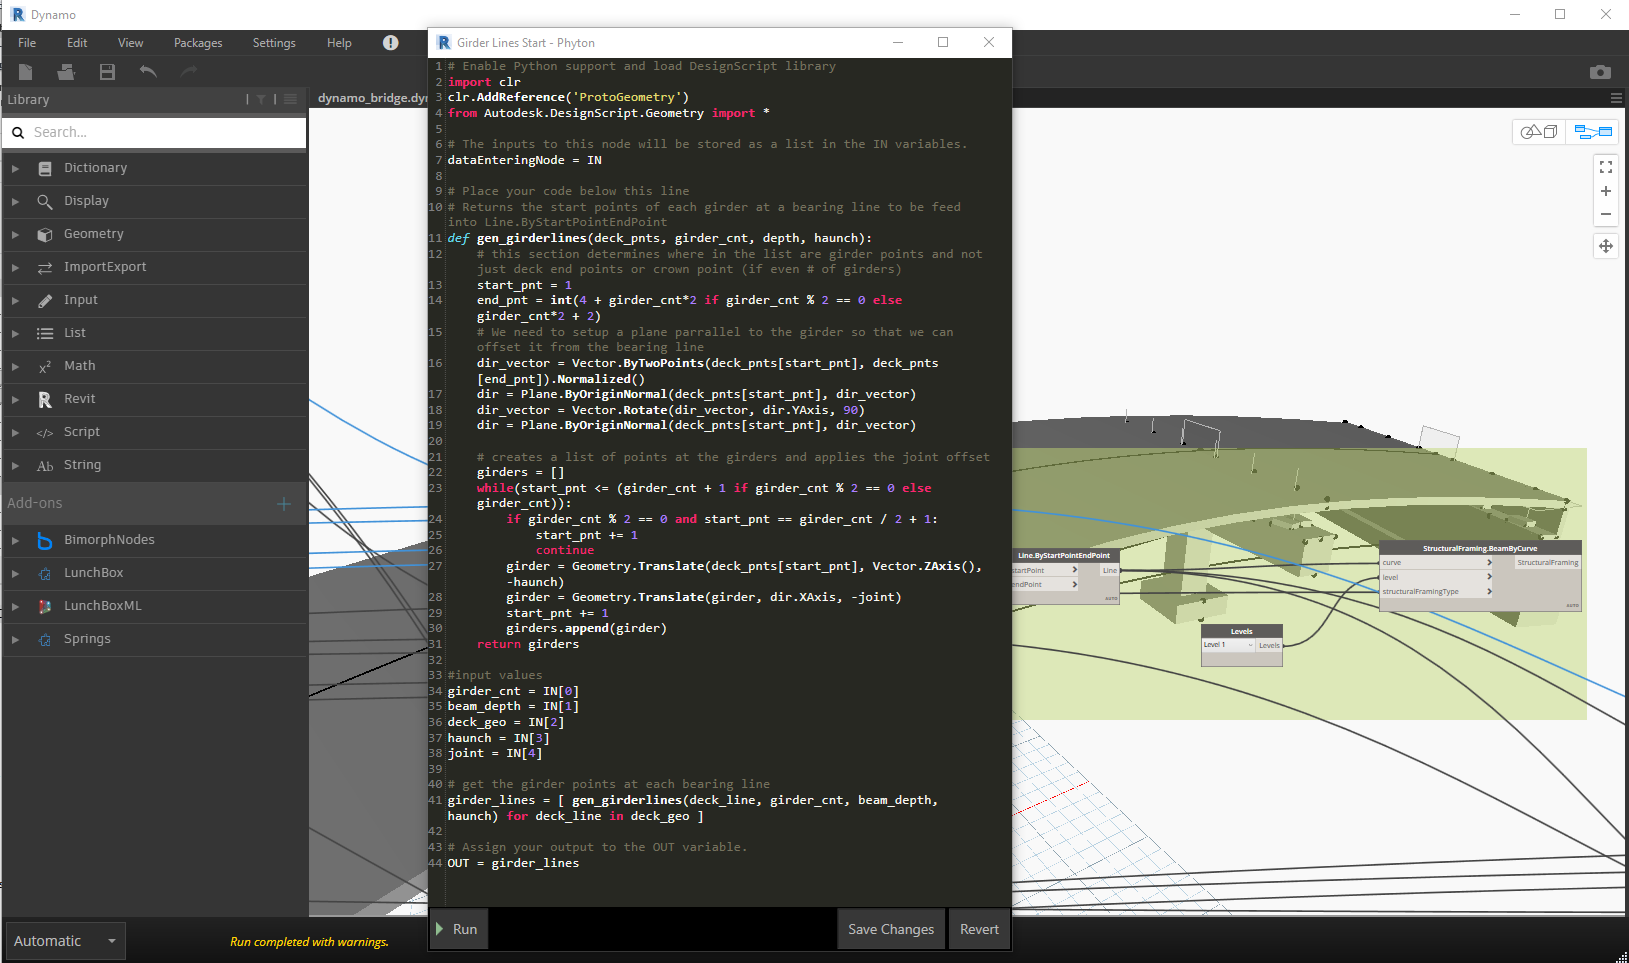Open the Edit menu

(77, 43)
